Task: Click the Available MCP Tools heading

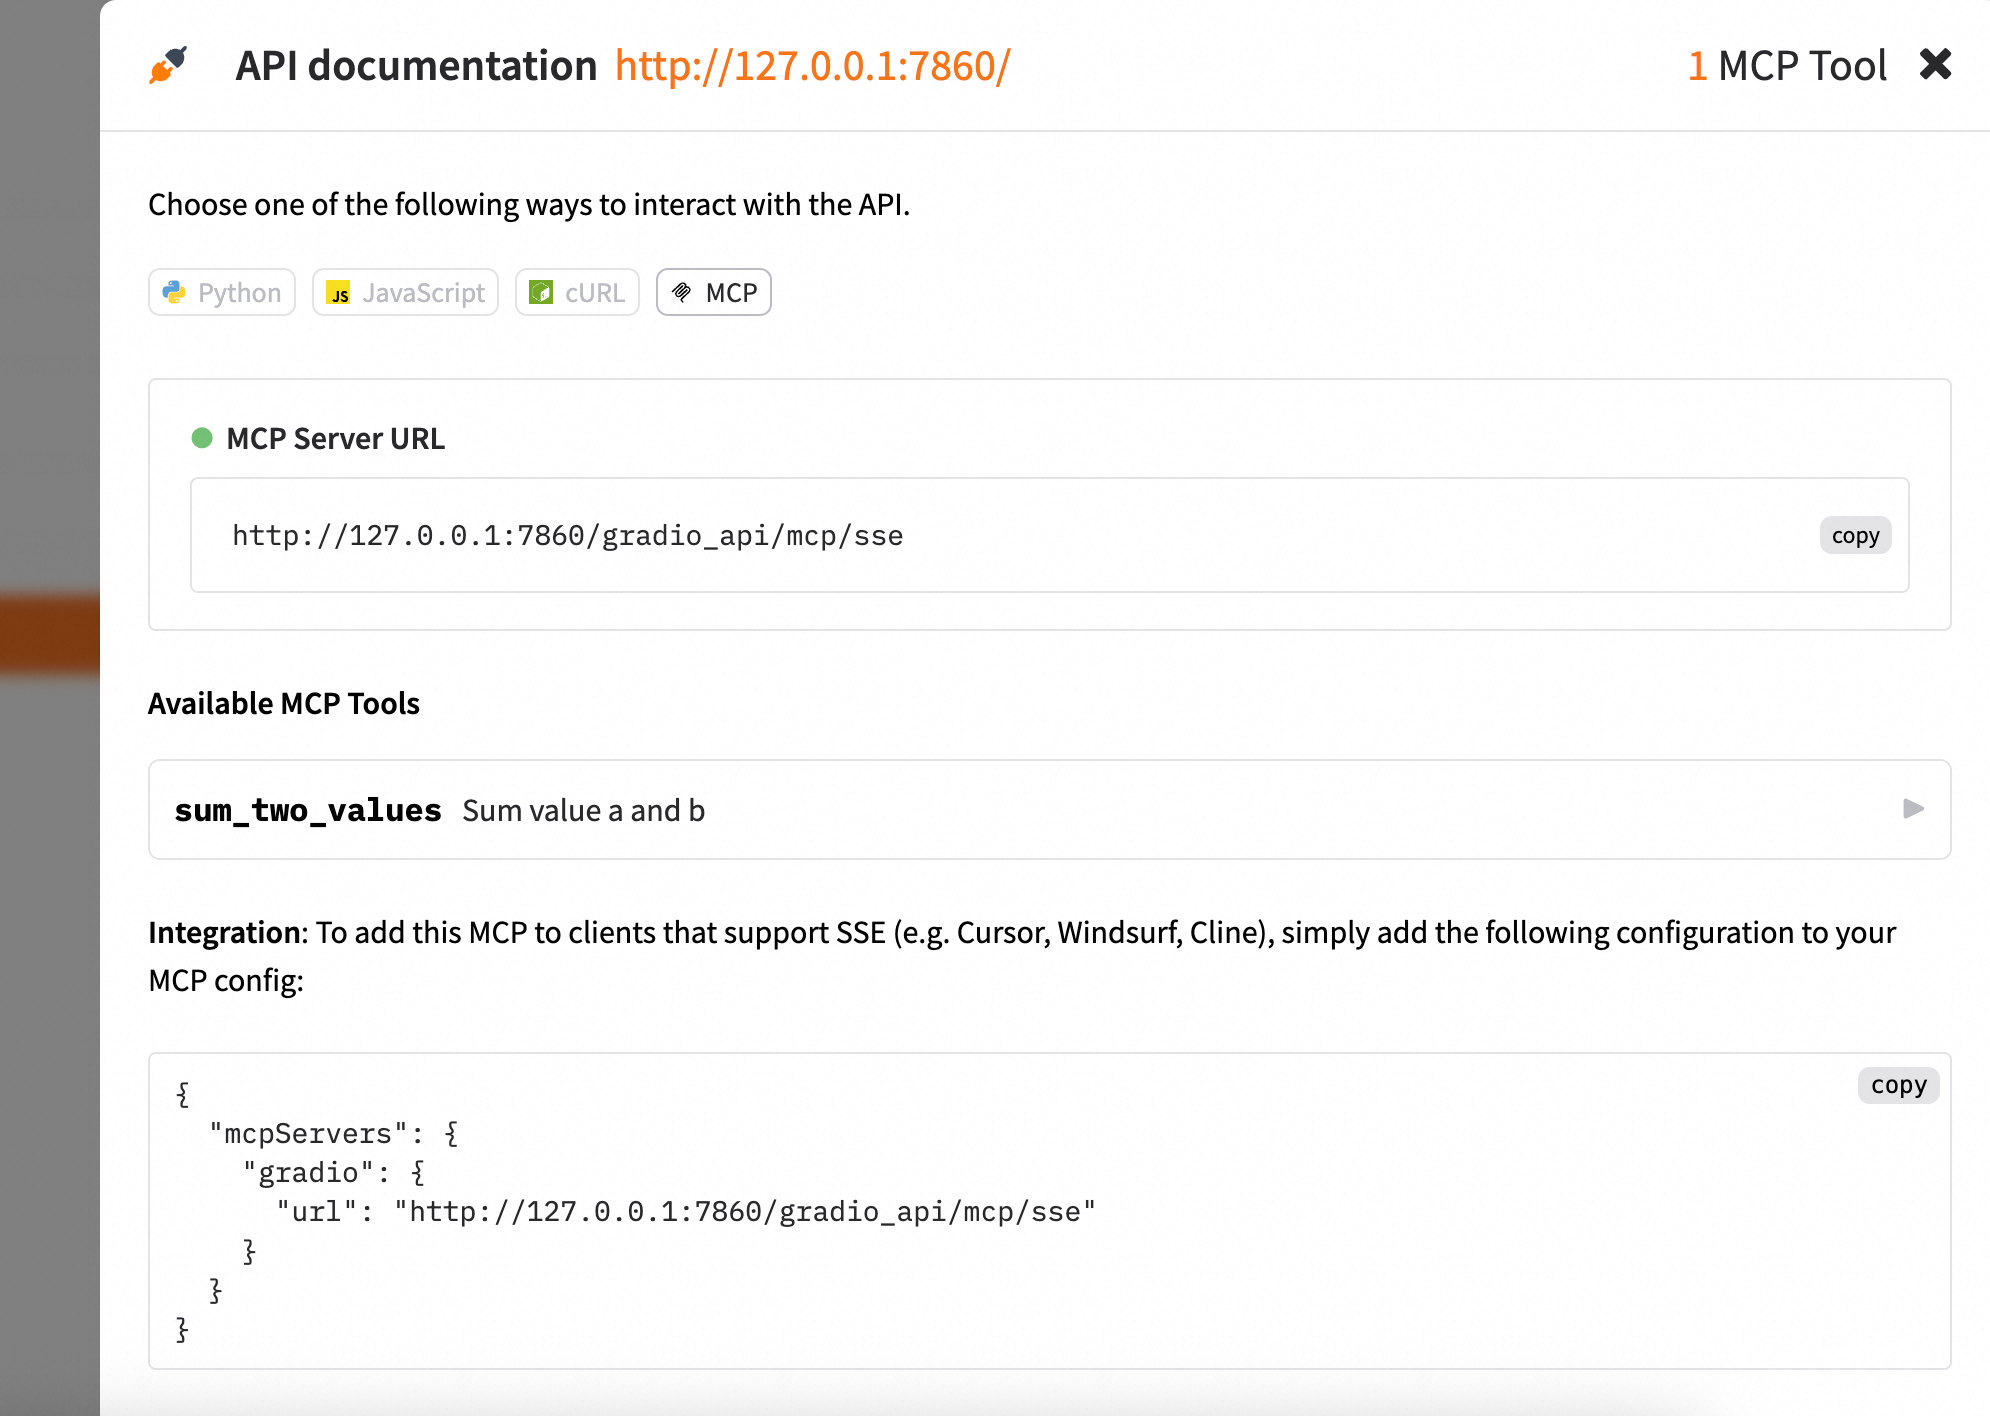Action: click(284, 703)
